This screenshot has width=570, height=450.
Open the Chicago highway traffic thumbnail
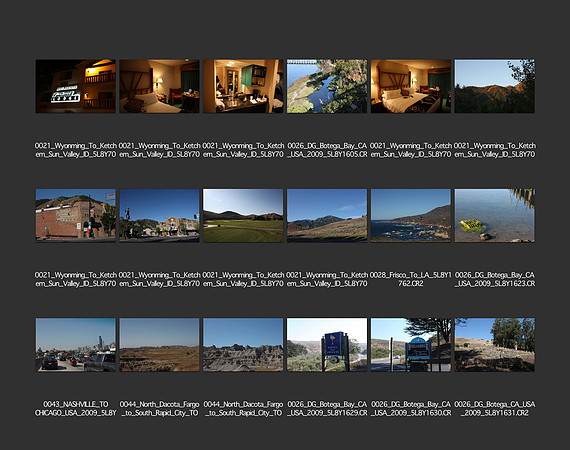76,345
